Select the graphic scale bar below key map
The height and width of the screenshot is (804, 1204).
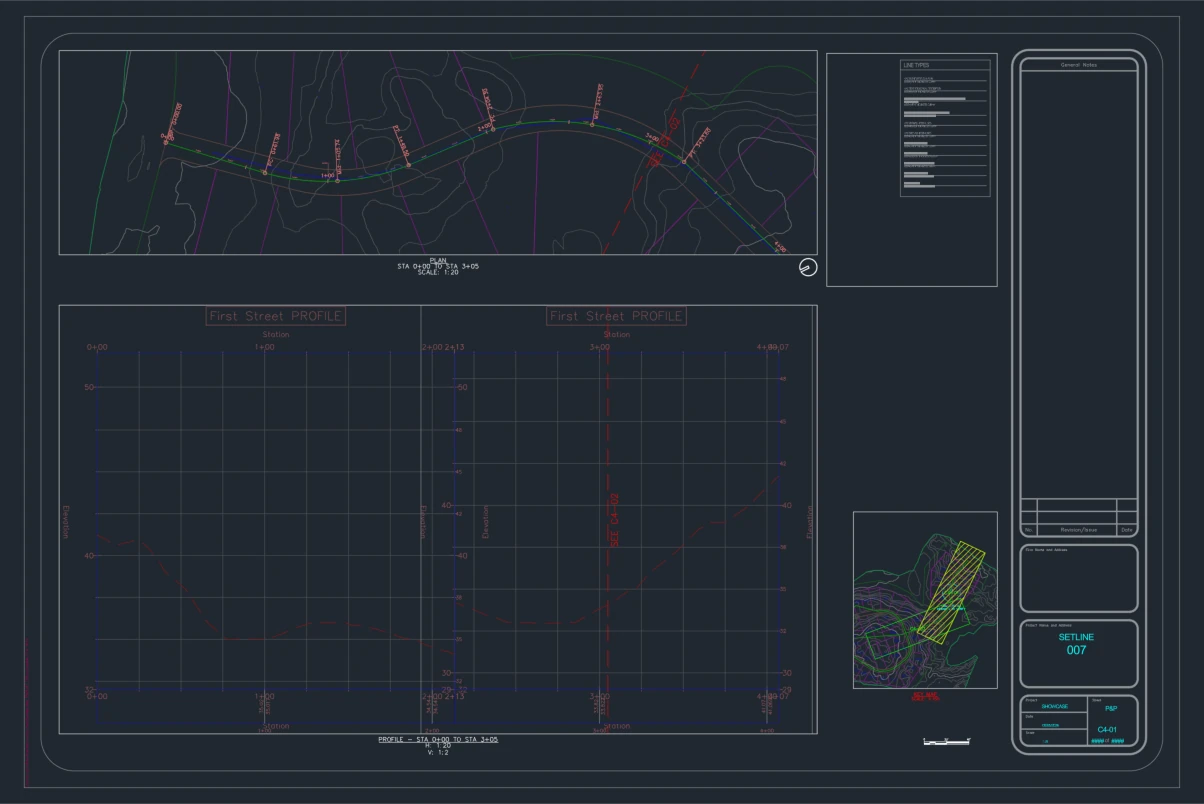(x=946, y=741)
